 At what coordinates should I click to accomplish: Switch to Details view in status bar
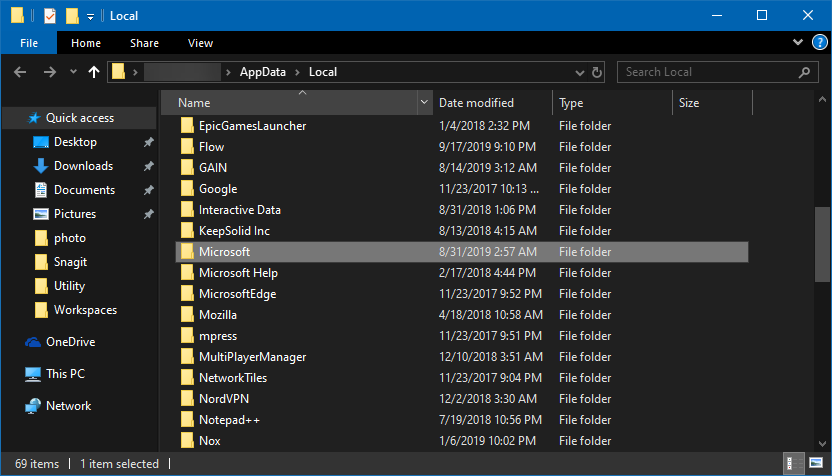pyautogui.click(x=793, y=463)
